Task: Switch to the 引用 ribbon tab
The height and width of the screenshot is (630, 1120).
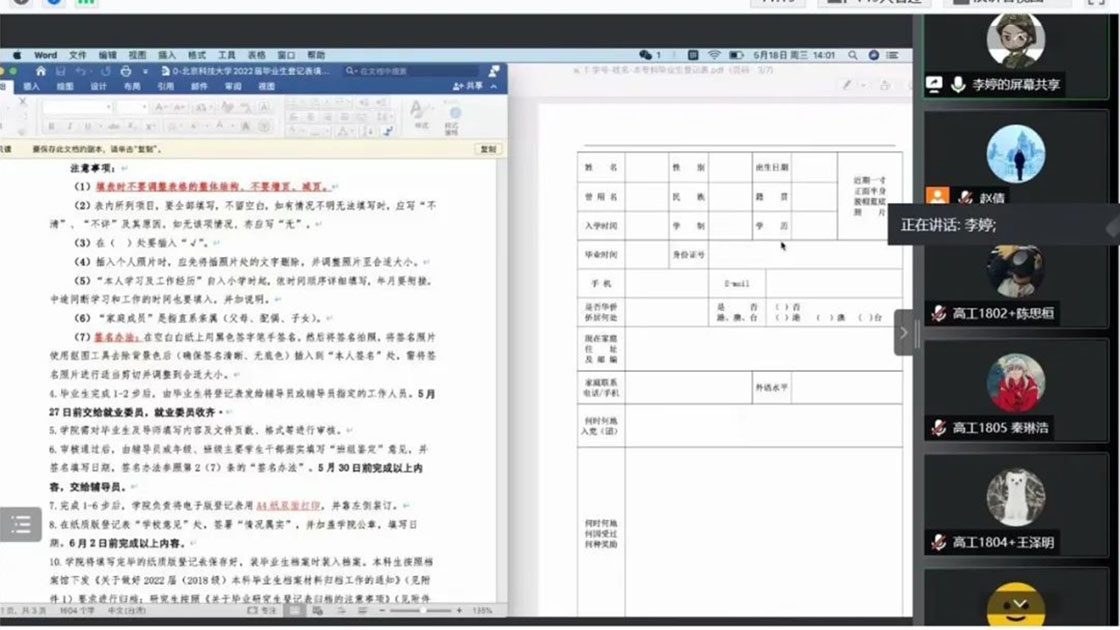Action: 165,86
